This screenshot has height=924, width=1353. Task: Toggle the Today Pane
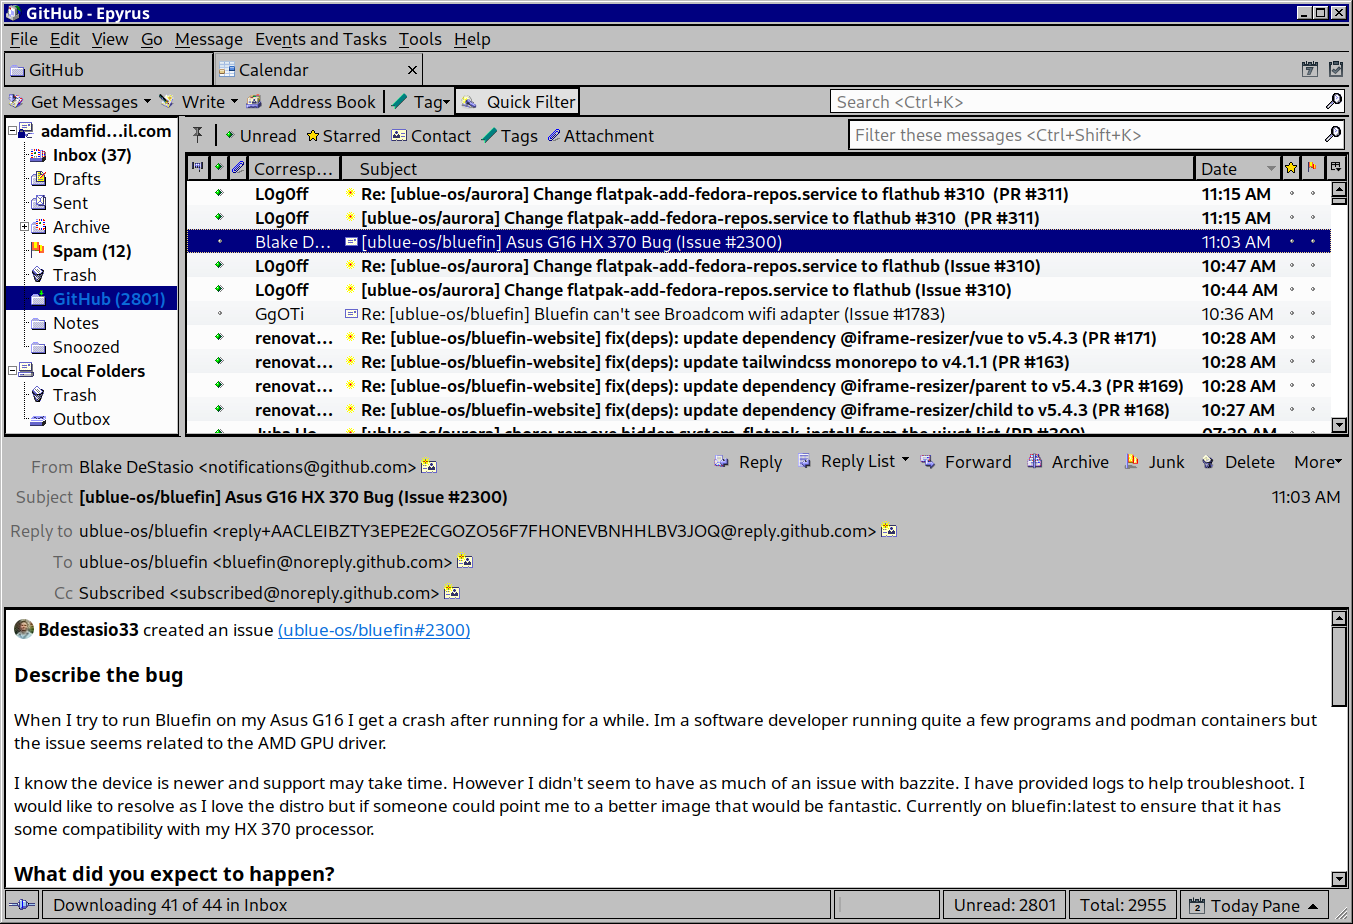[x=1255, y=905]
